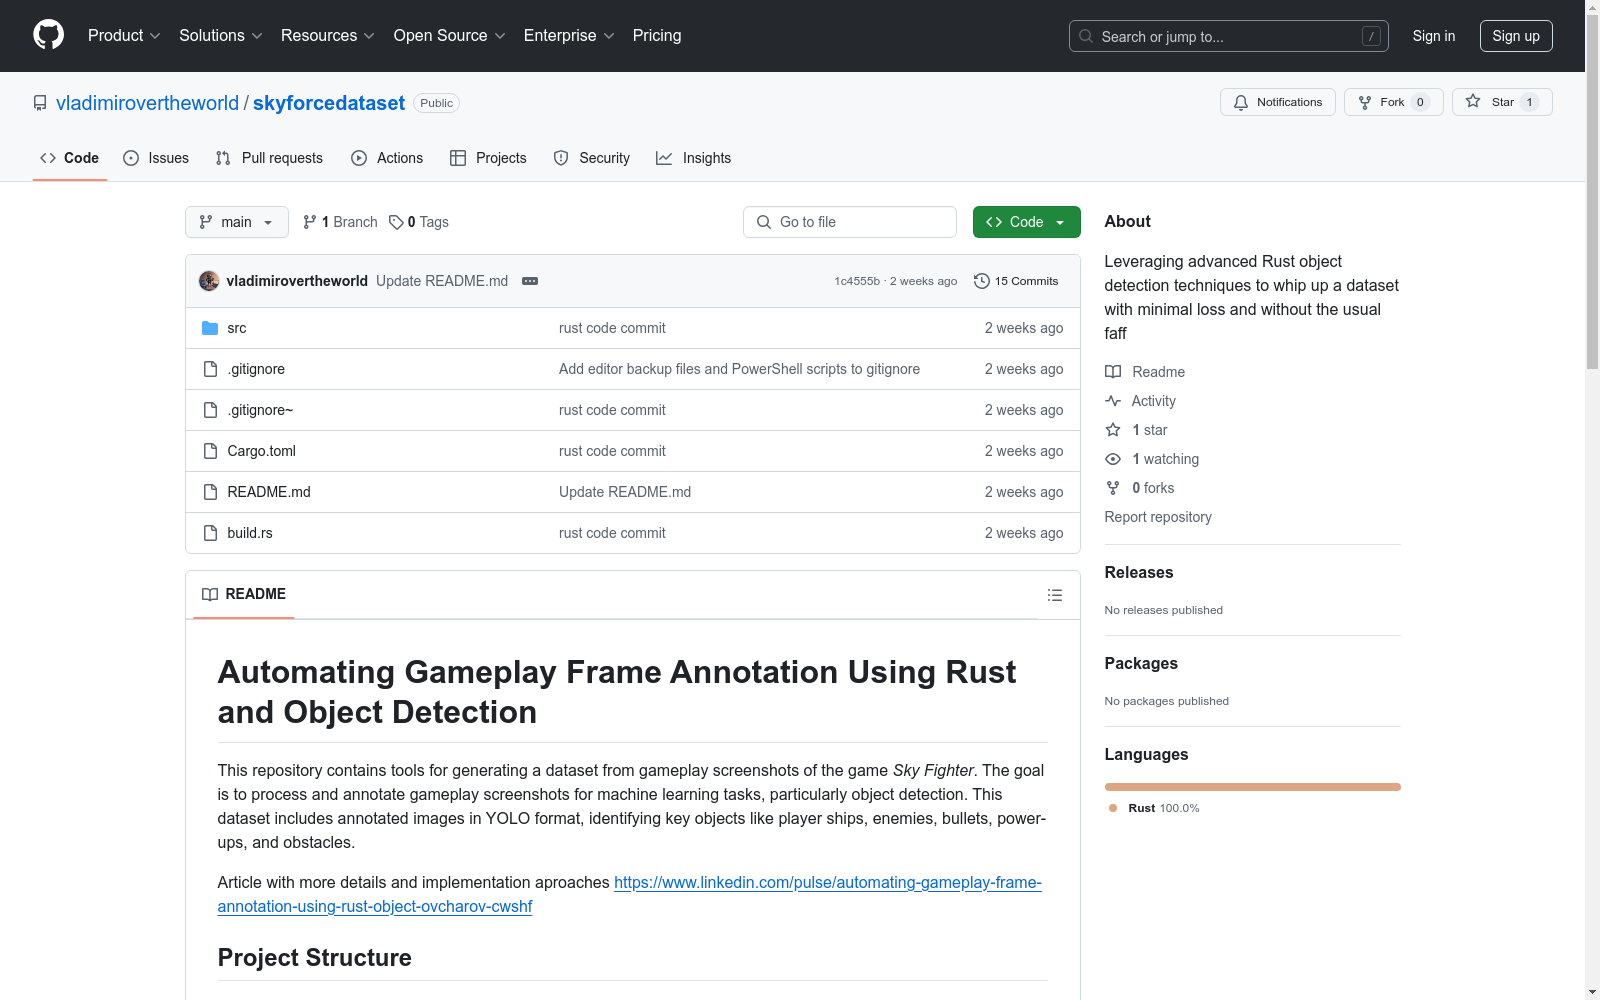1600x1000 pixels.
Task: Click the .gitignore~ file icon
Action: (210, 410)
